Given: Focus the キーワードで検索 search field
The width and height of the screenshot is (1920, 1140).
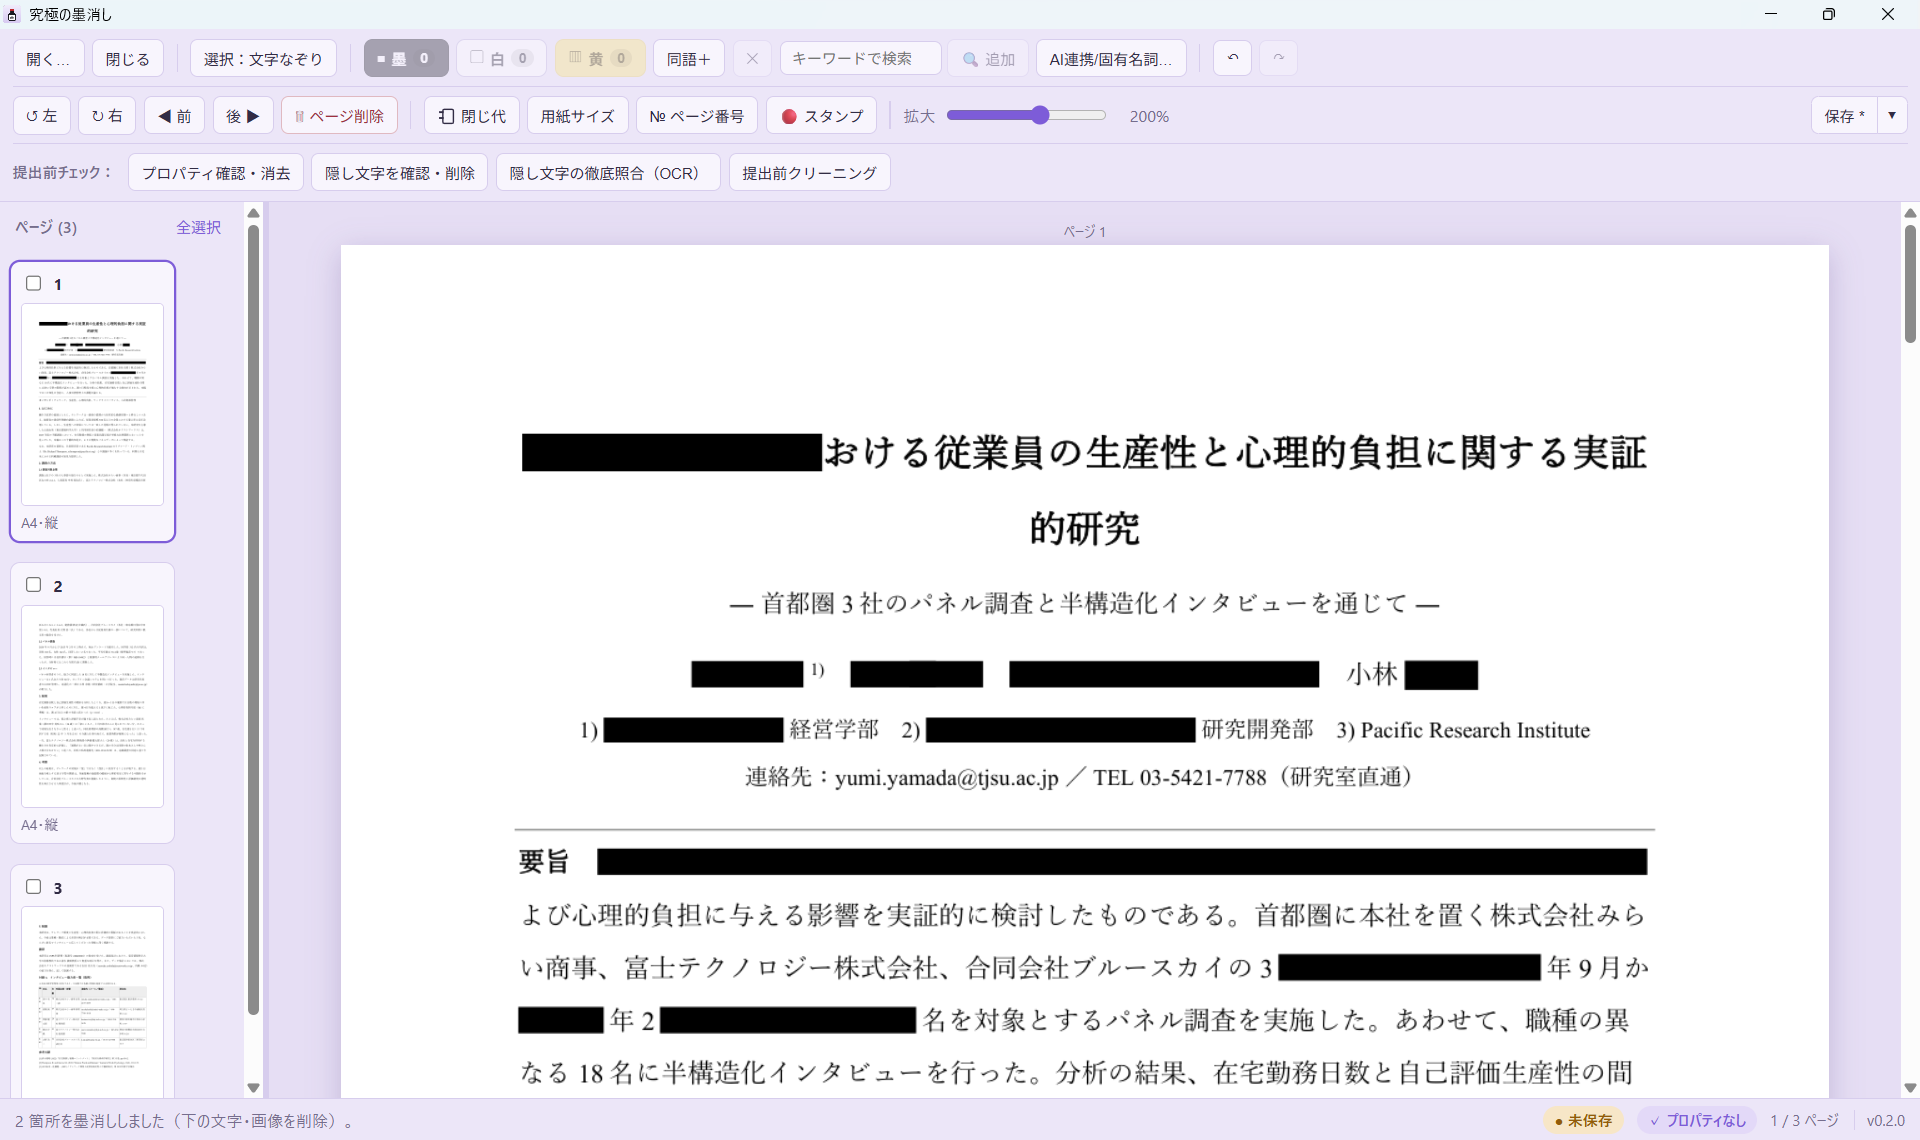Looking at the screenshot, I should 860,59.
